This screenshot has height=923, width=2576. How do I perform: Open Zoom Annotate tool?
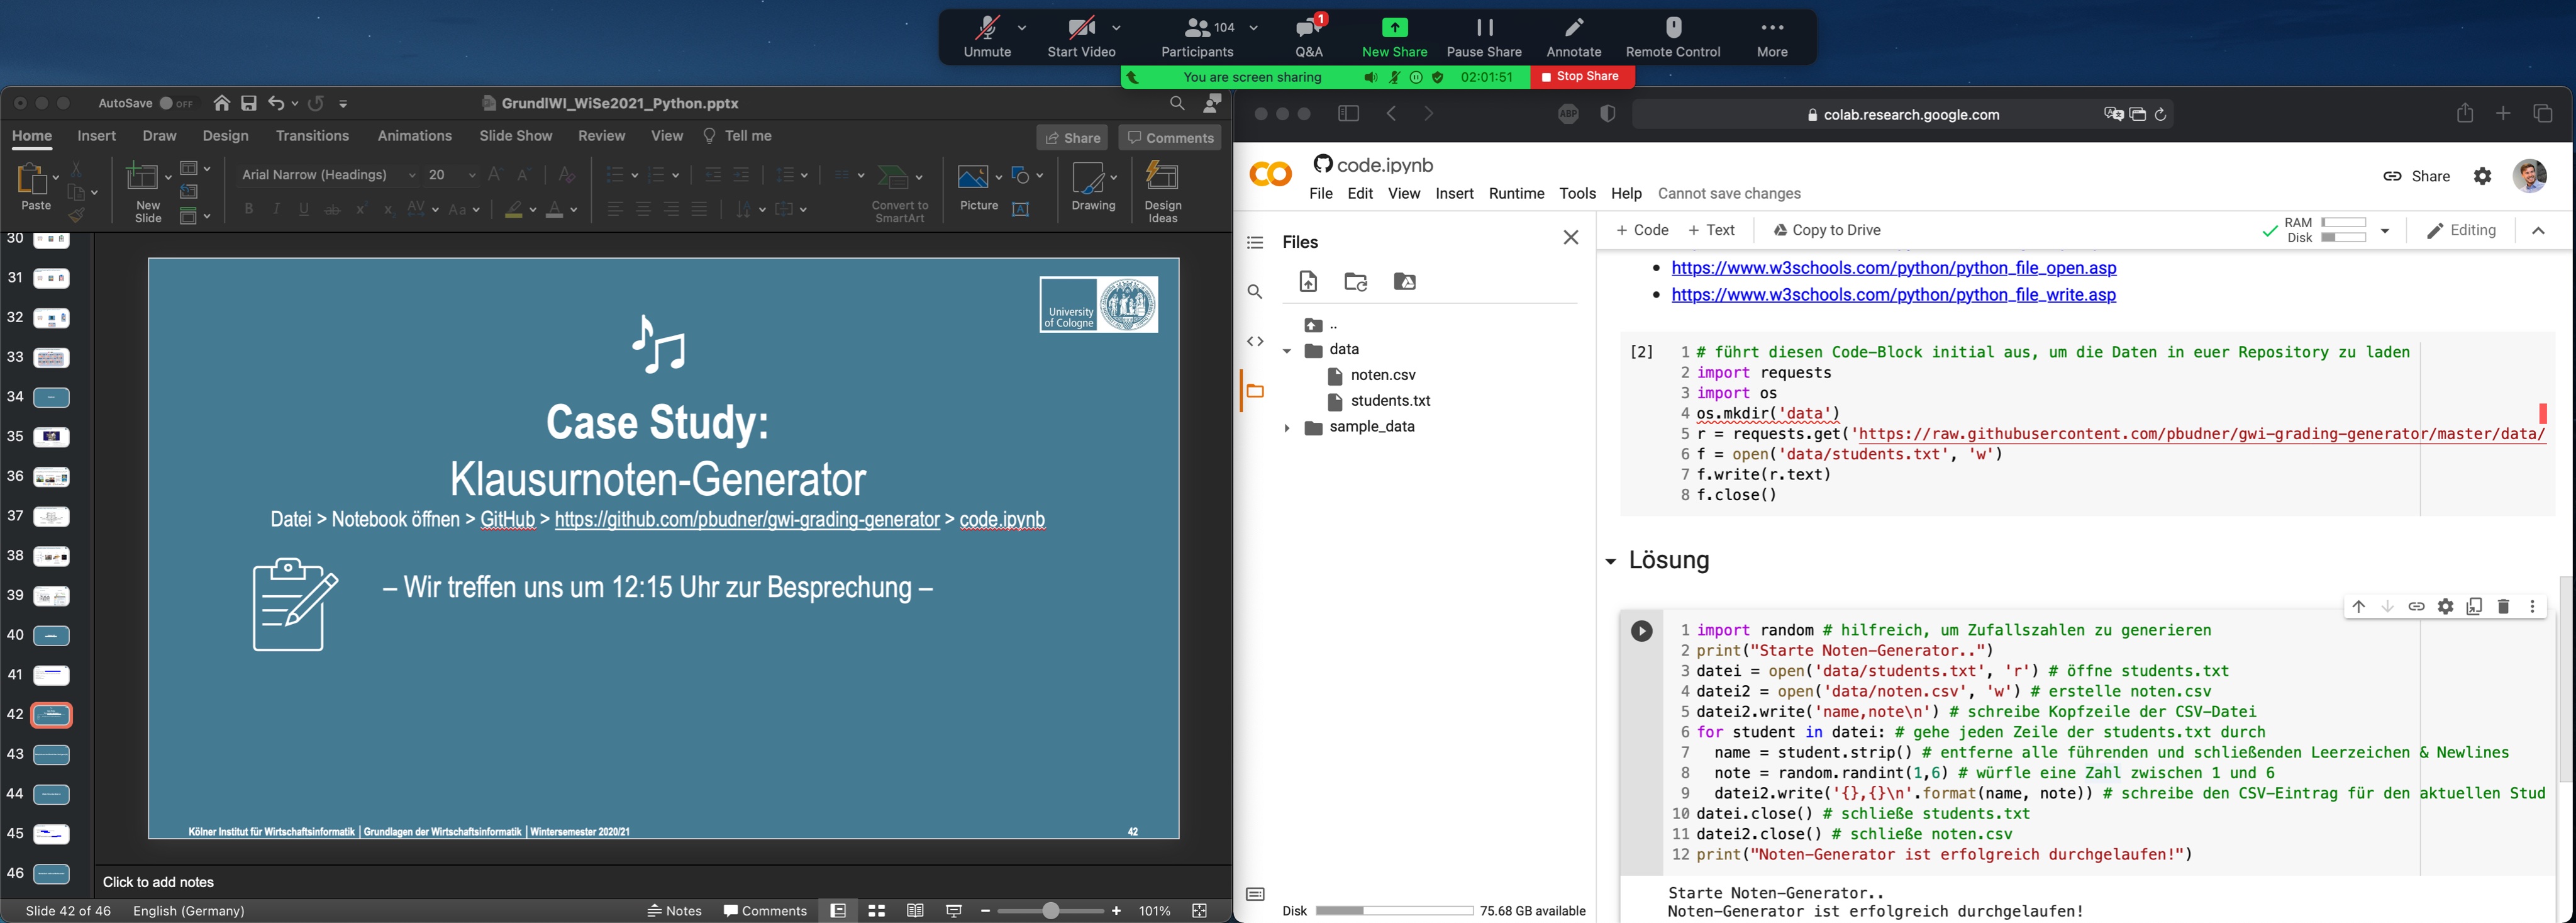coord(1573,37)
